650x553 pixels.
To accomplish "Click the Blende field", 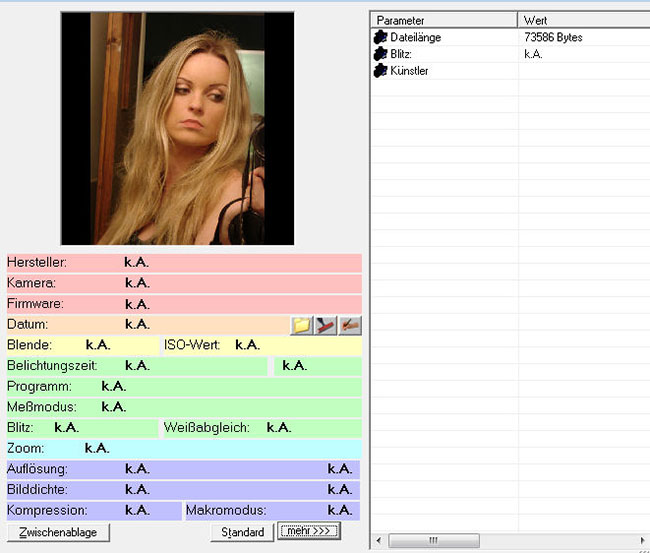I will point(83,346).
